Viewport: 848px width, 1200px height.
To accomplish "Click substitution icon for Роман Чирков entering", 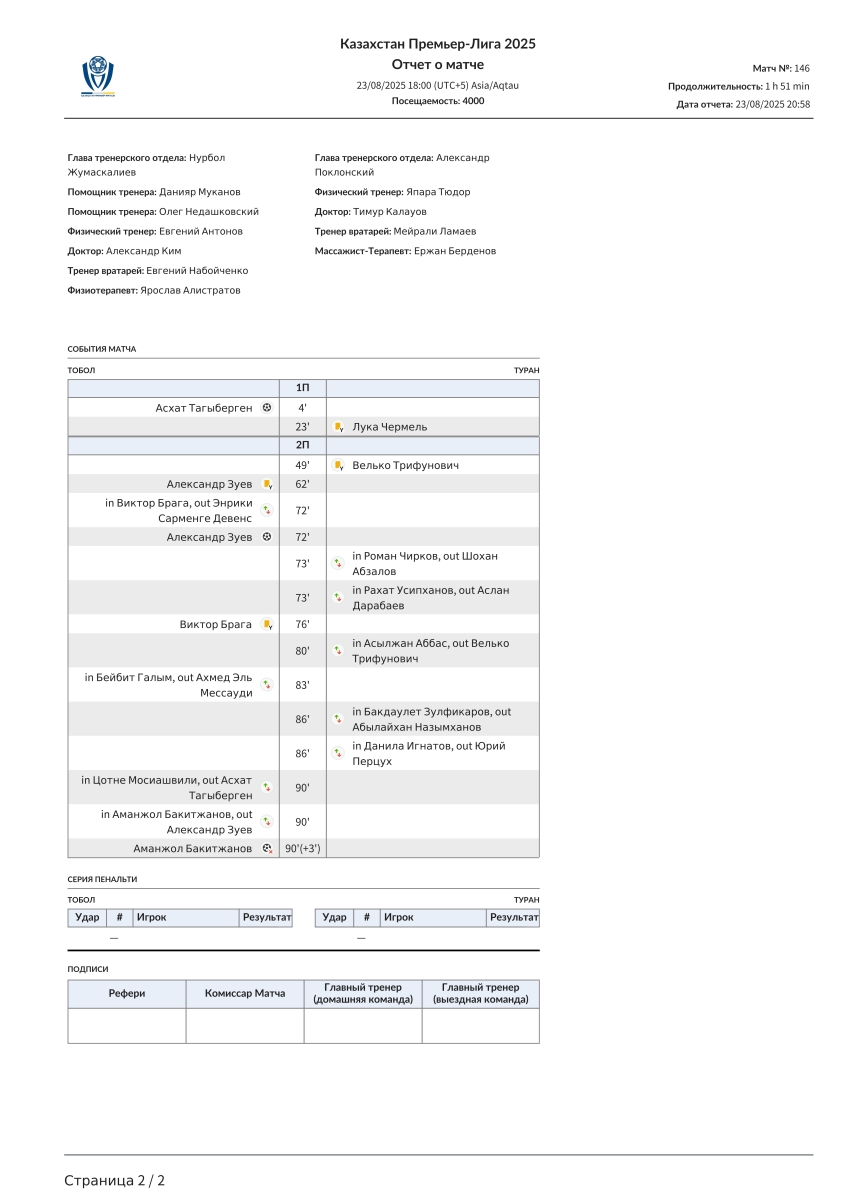I will coord(339,563).
